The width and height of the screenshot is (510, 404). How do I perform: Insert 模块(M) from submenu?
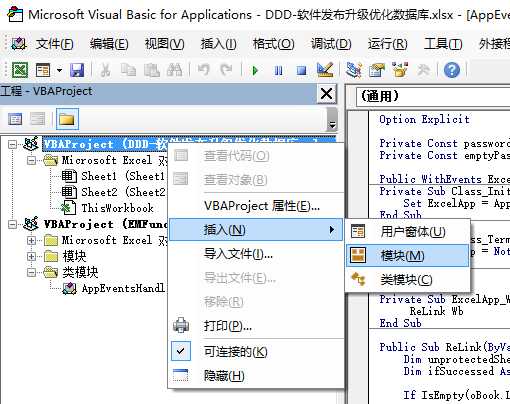407,256
